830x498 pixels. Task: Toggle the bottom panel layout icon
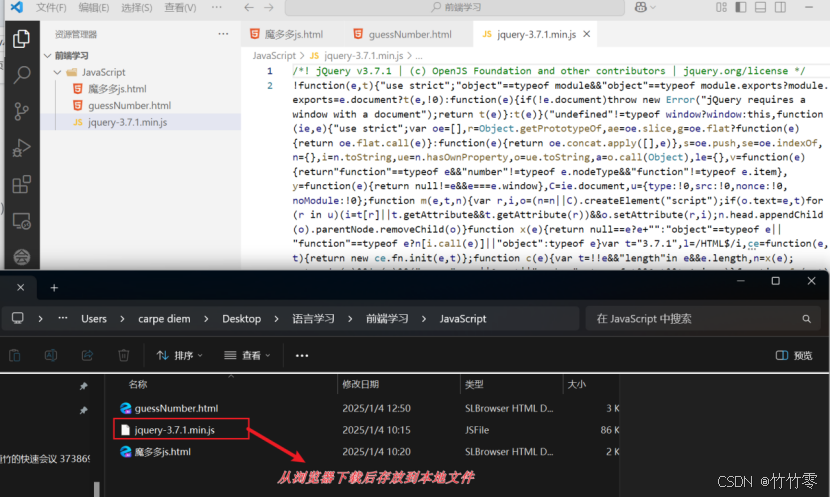coord(760,7)
